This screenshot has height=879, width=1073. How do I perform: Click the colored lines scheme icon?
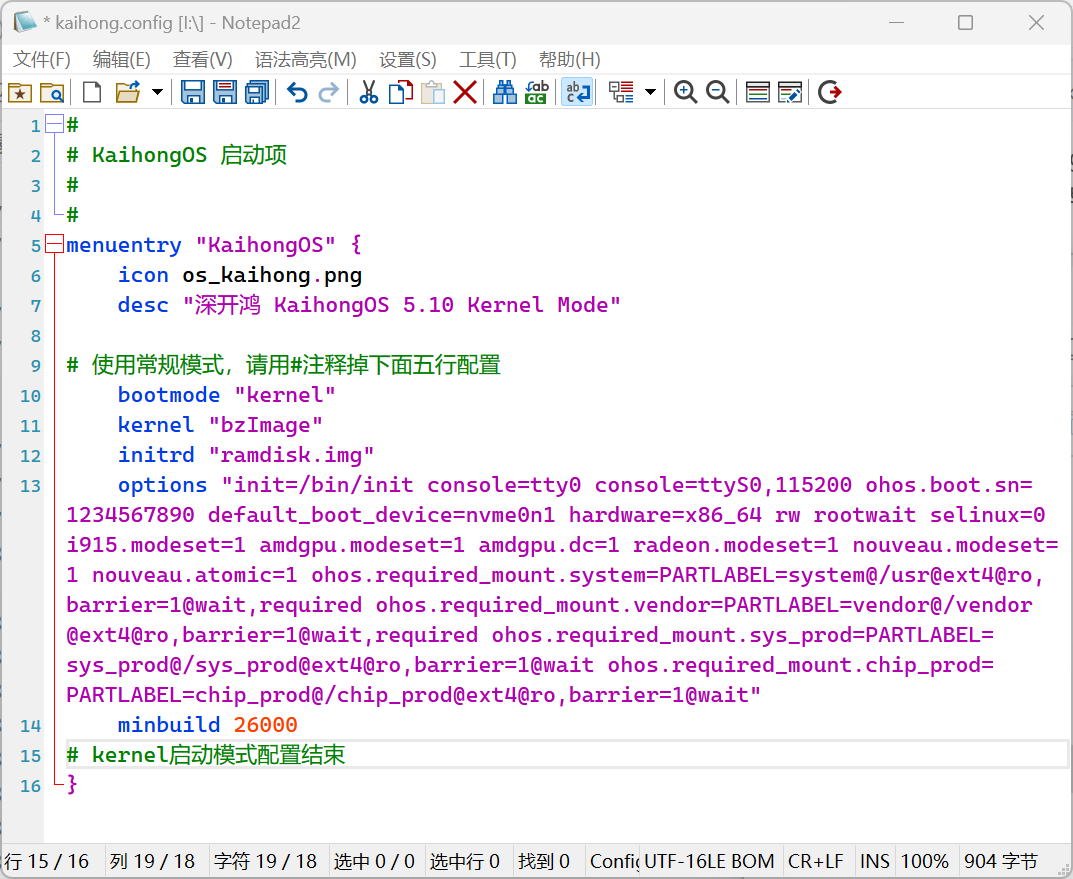click(x=758, y=92)
